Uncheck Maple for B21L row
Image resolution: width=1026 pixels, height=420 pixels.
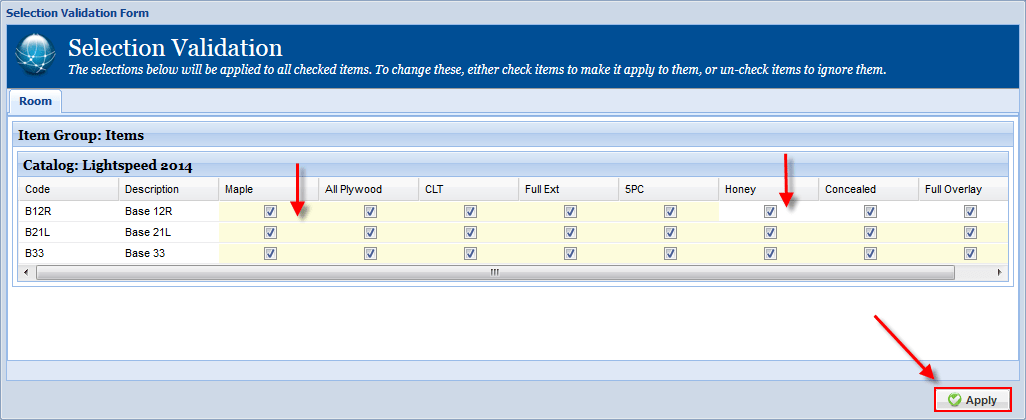(271, 232)
